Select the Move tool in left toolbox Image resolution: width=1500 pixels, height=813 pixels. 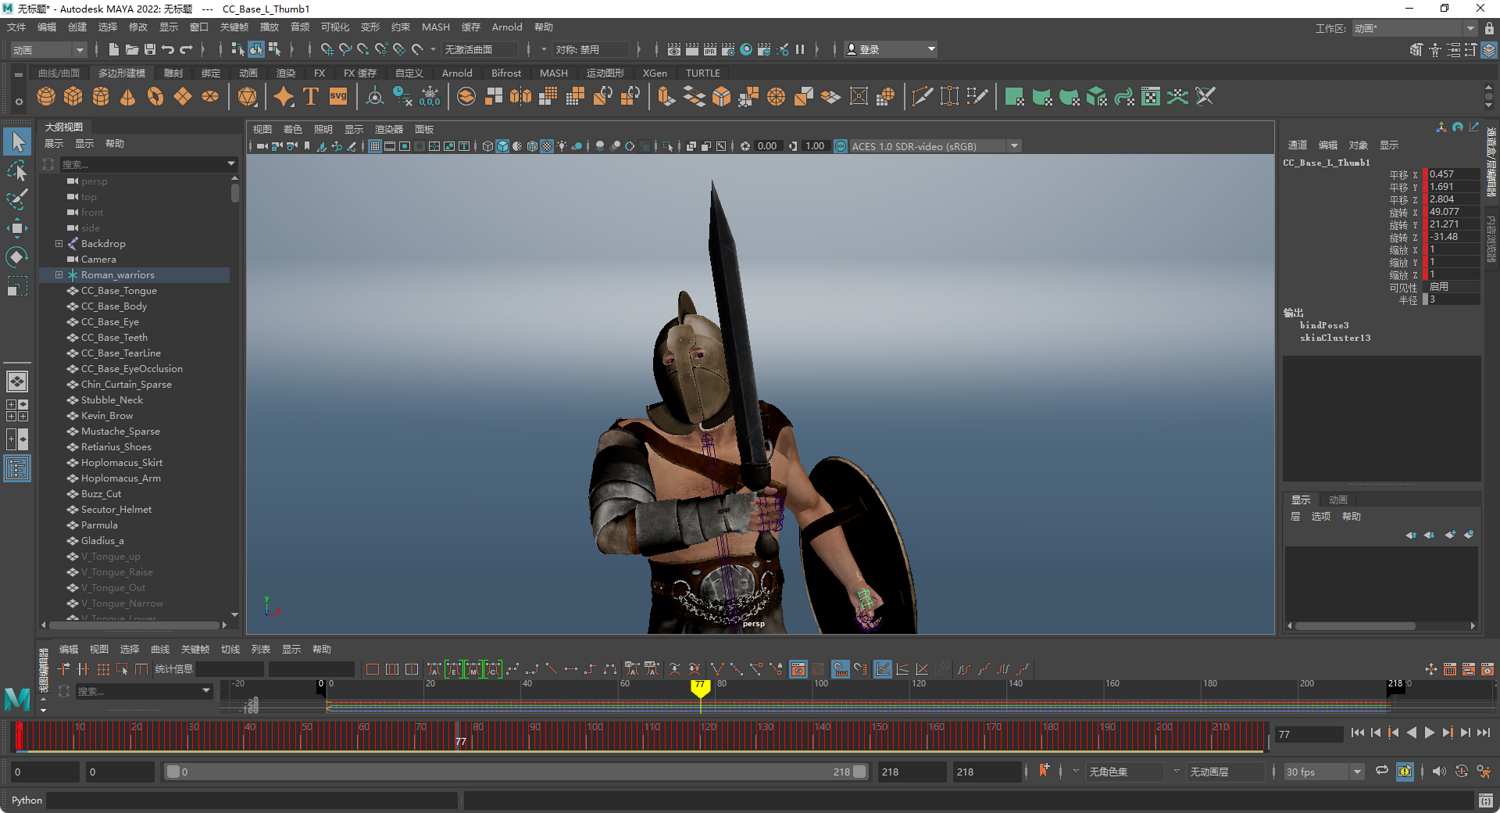tap(17, 228)
